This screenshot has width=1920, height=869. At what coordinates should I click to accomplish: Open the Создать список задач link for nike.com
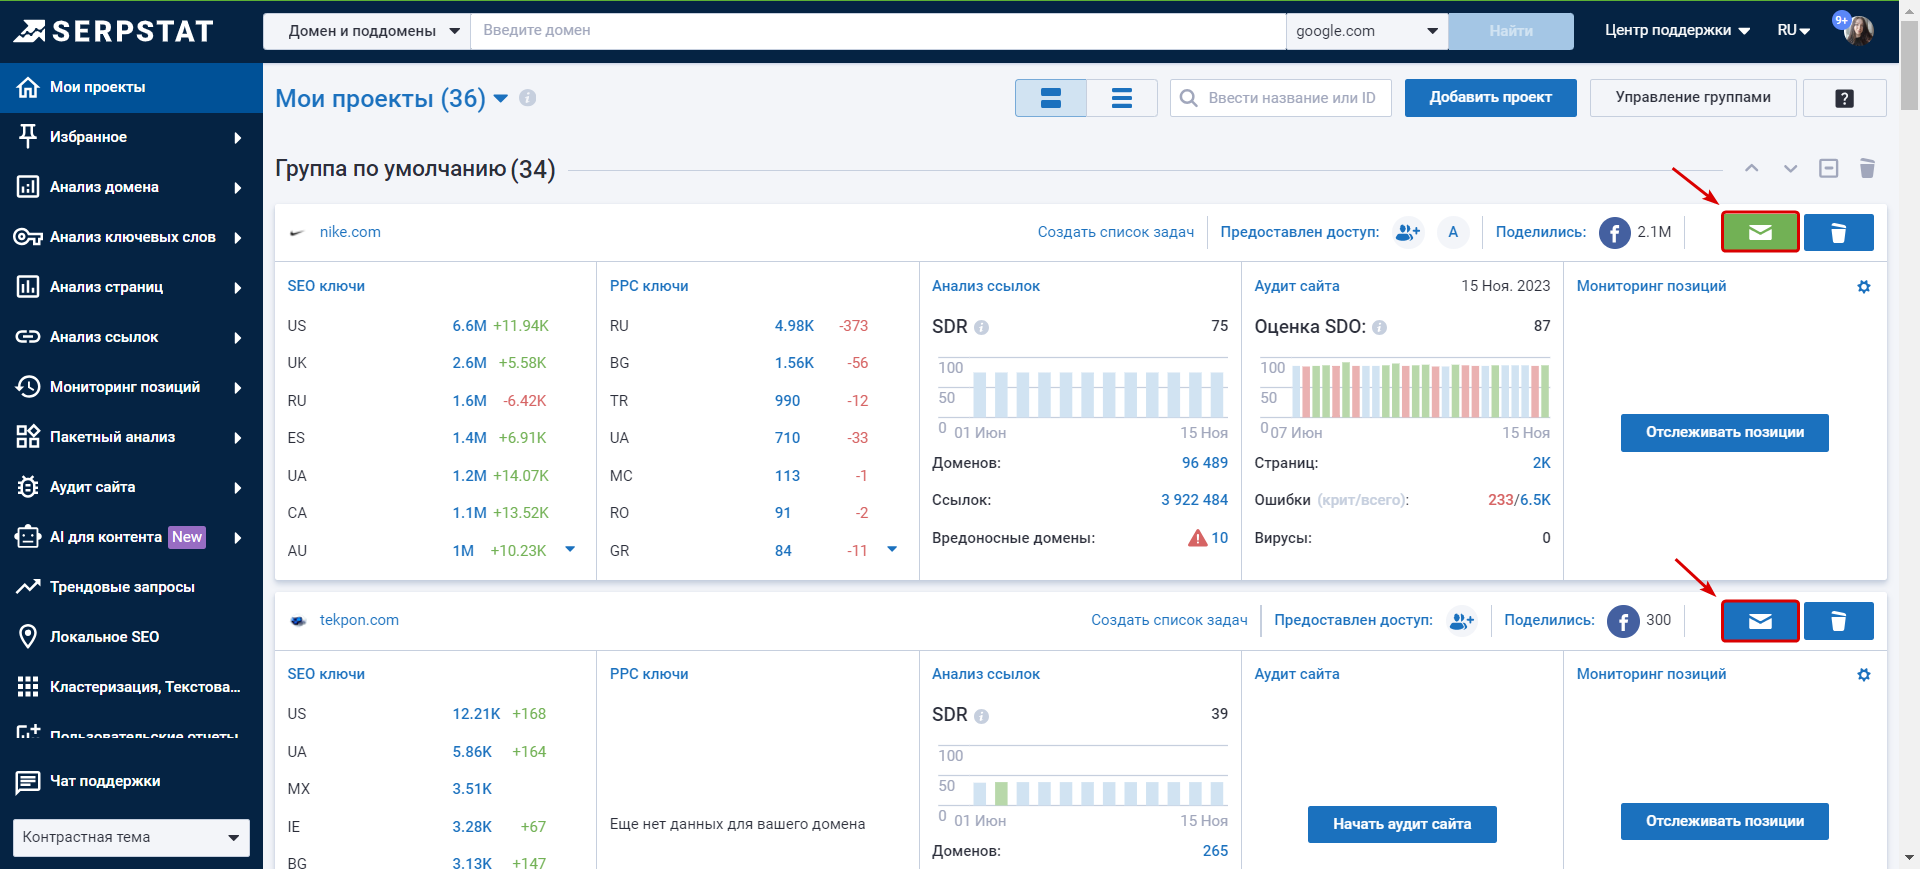(x=1115, y=232)
